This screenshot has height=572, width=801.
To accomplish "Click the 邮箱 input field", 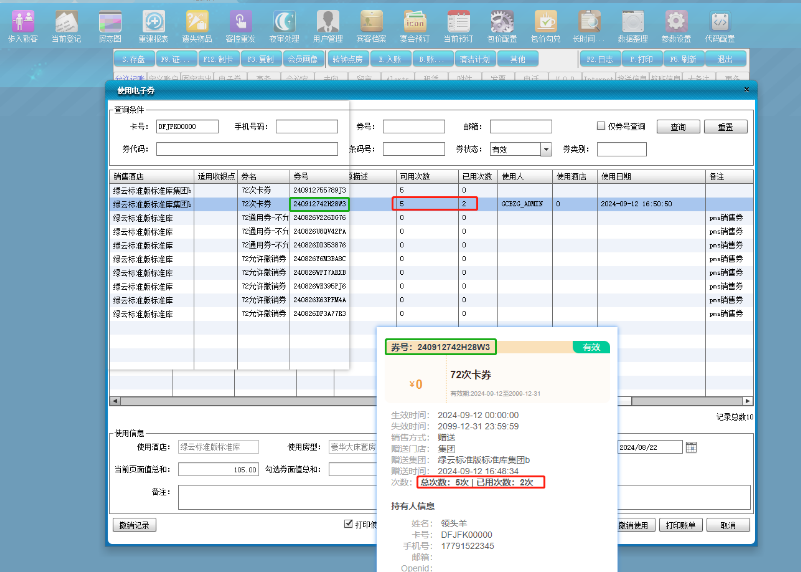I will (521, 126).
